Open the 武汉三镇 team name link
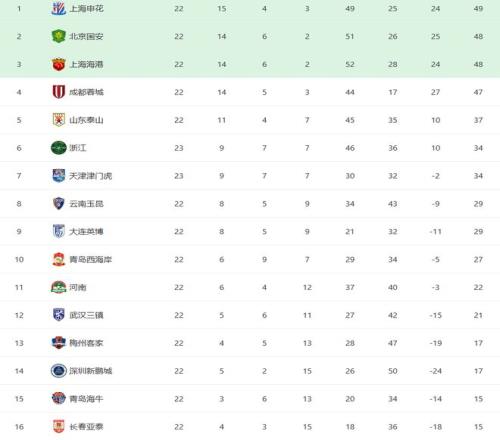Viewport: 500px width, 440px height. pos(86,315)
